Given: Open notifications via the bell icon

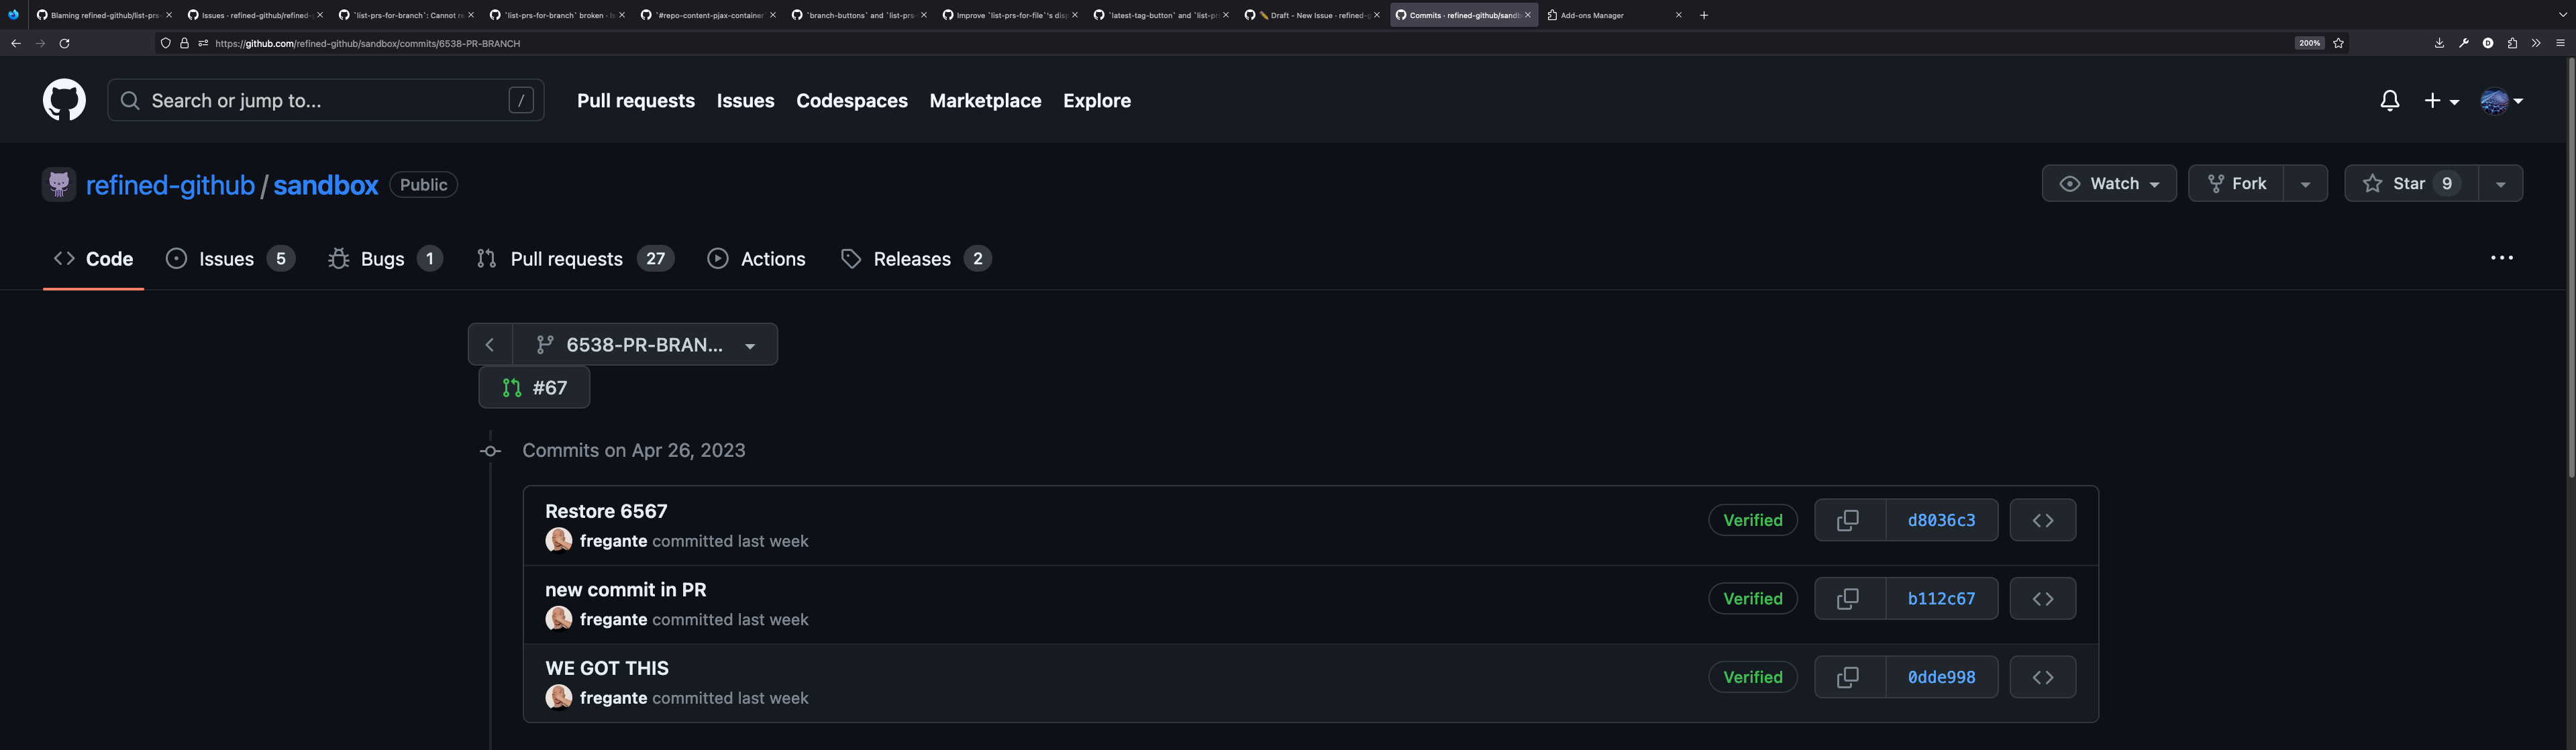Looking at the screenshot, I should (2390, 100).
